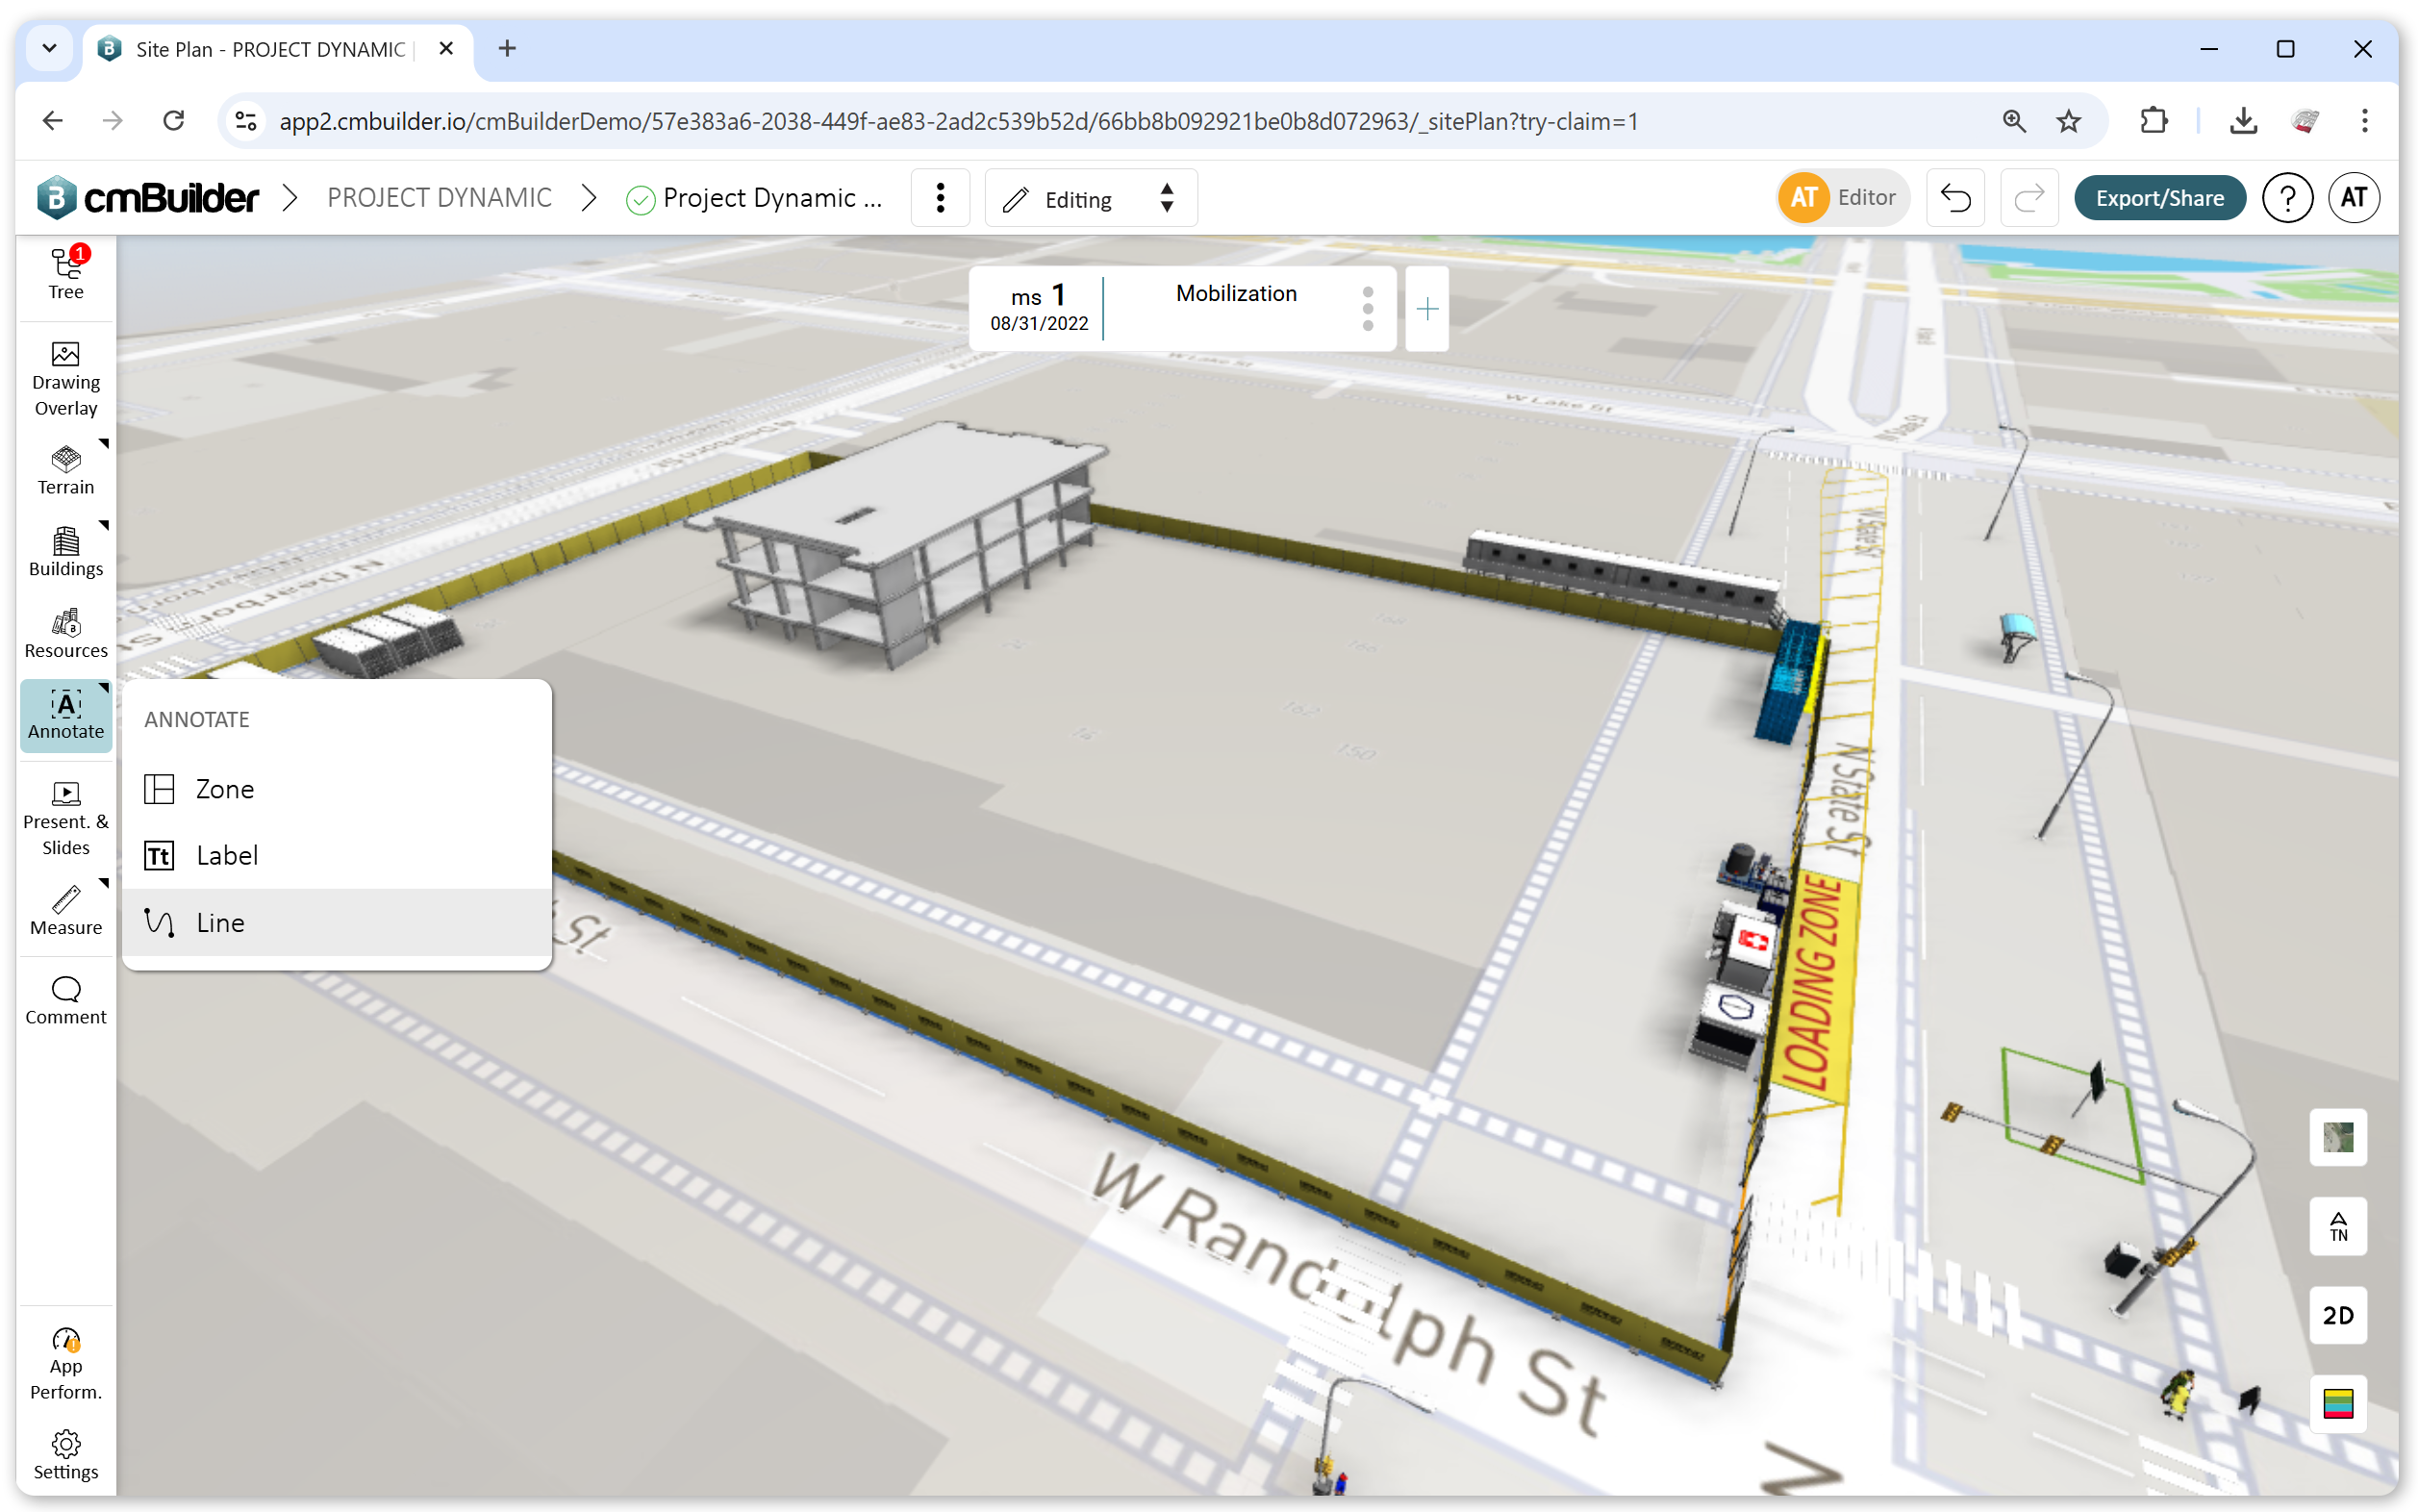
Task: Open the Drawing Overlay tool
Action: 66,379
